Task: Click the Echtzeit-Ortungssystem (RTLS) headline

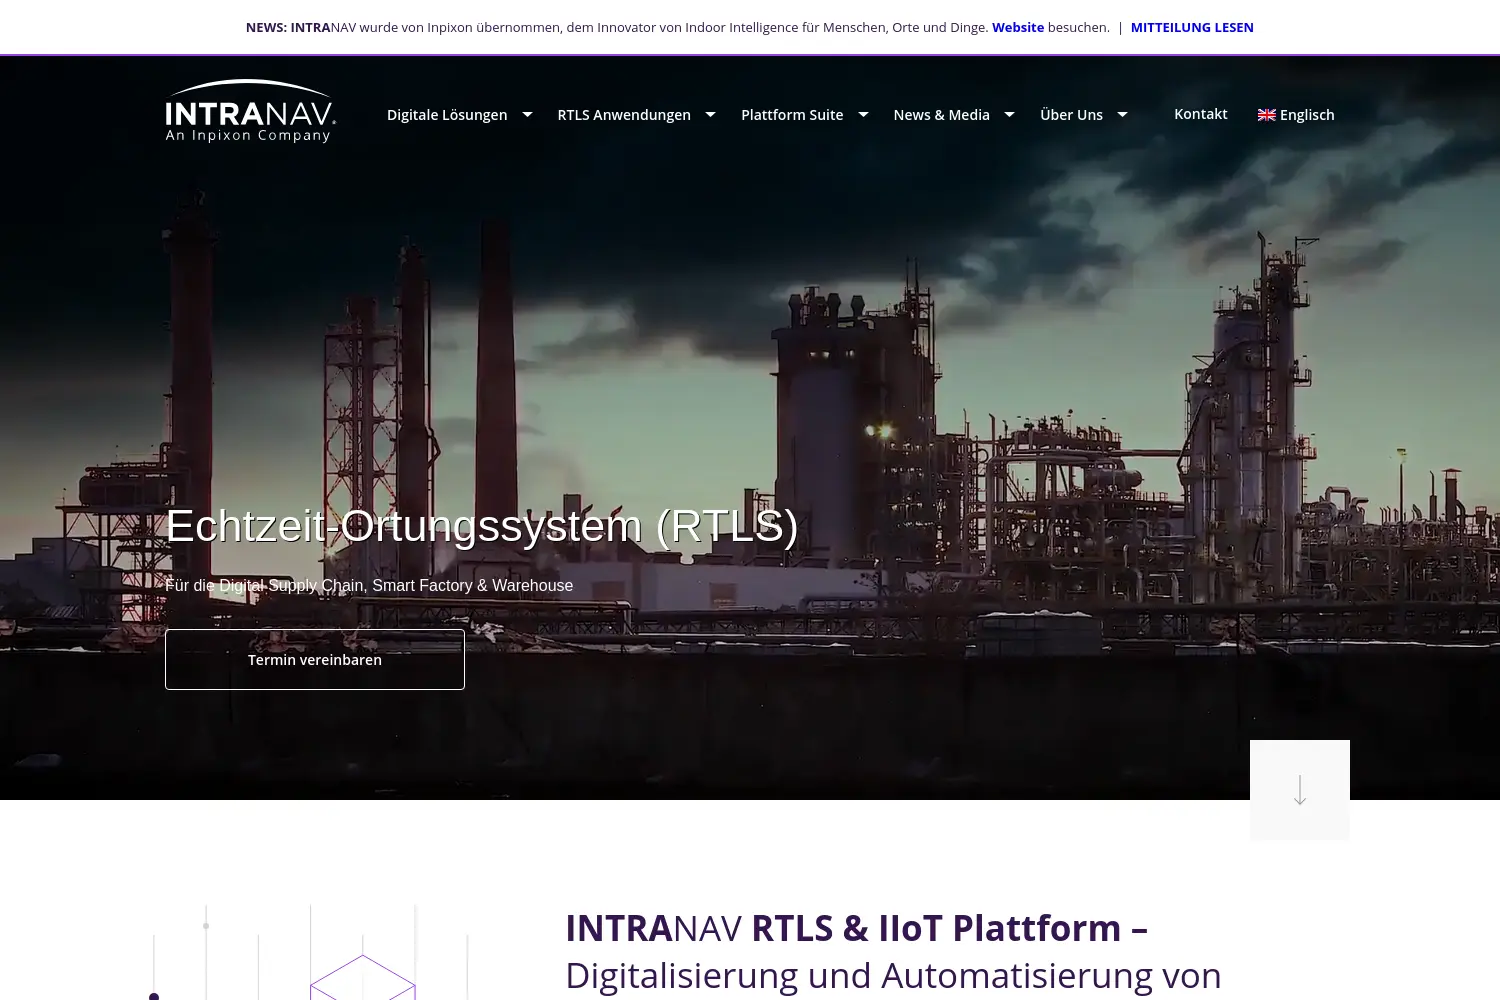Action: pos(482,526)
